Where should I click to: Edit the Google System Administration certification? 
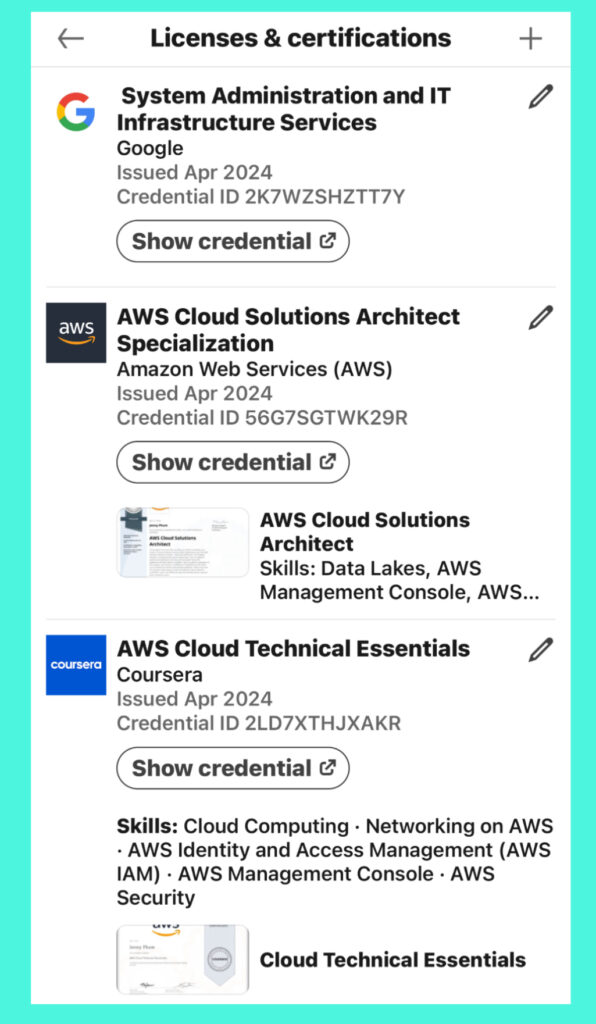pos(541,97)
